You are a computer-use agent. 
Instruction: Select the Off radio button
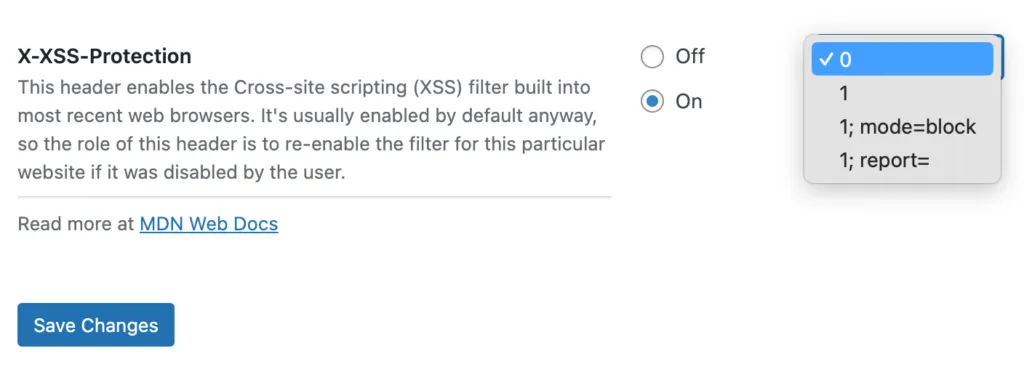point(652,57)
